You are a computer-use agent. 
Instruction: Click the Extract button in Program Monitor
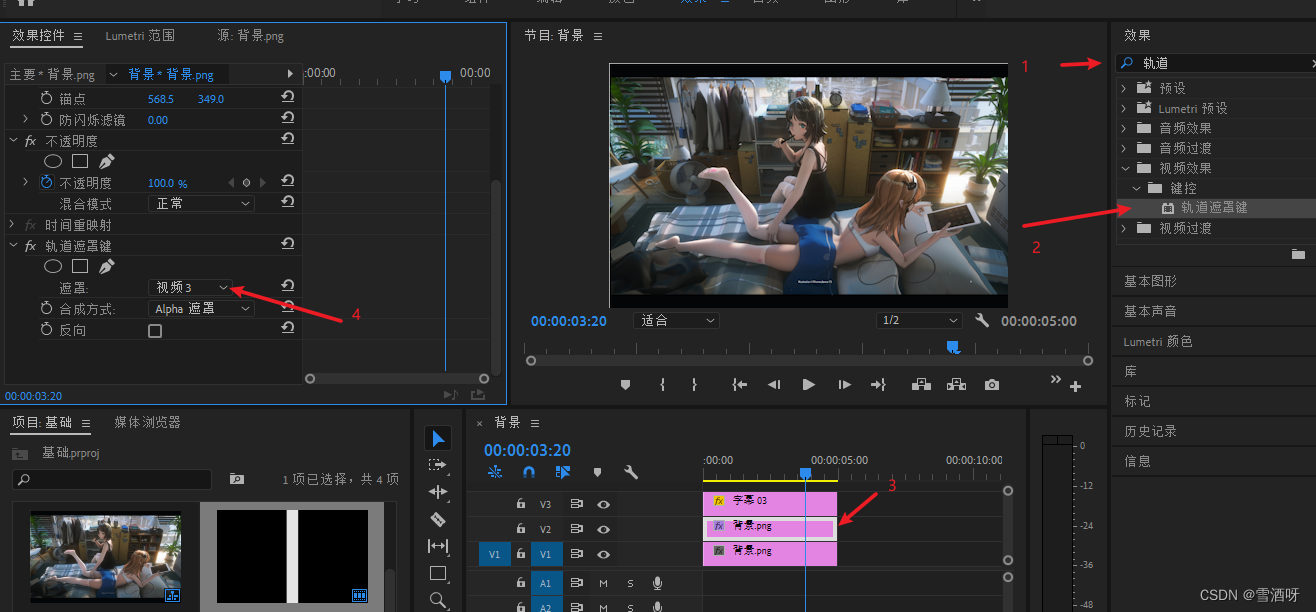[956, 385]
